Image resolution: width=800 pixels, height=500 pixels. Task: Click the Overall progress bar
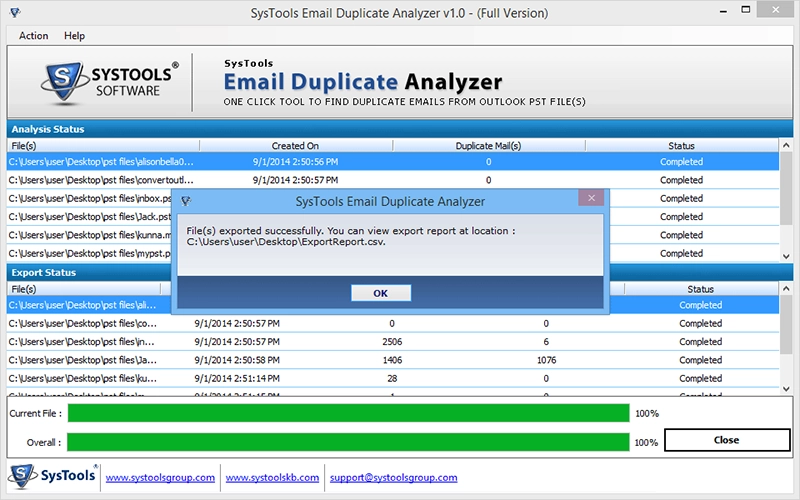coord(348,442)
